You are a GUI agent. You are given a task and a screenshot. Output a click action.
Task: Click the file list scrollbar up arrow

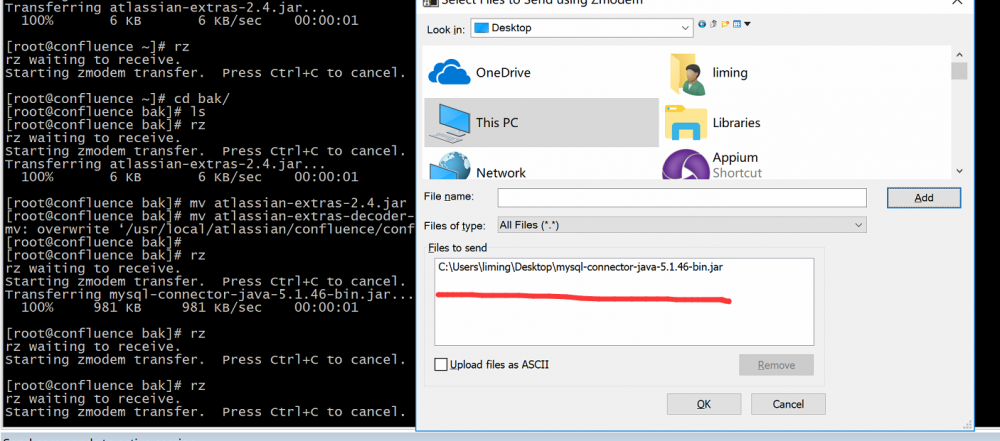click(x=959, y=55)
